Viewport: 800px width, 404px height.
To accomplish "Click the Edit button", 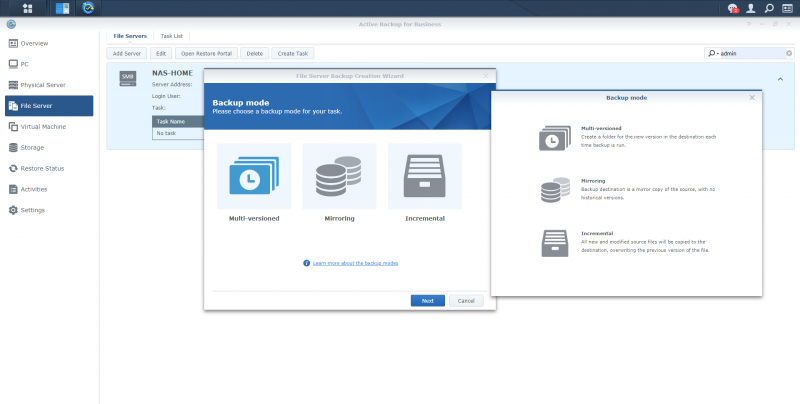I will coord(161,54).
